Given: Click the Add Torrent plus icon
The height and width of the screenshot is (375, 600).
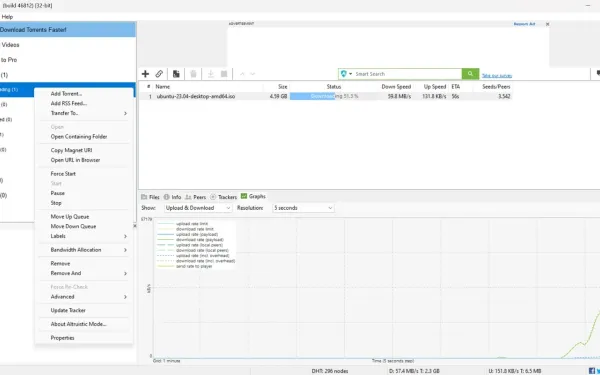Looking at the screenshot, I should point(145,74).
